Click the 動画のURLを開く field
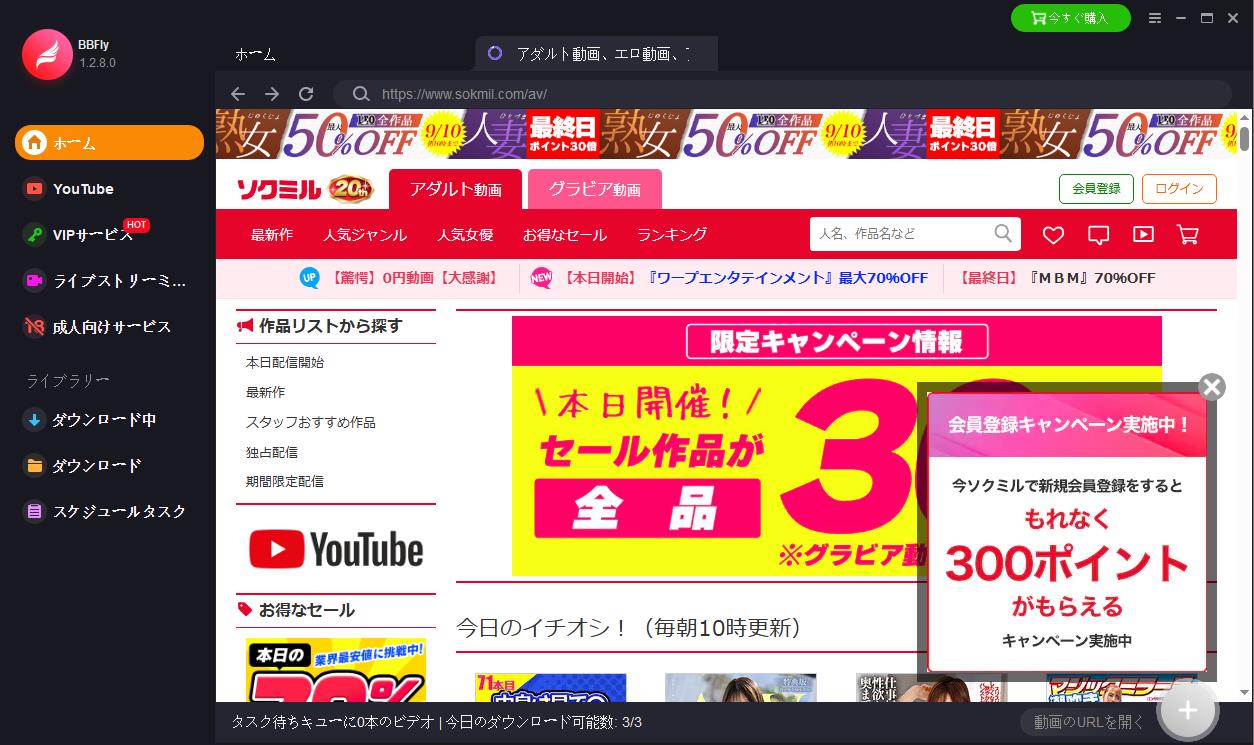The image size is (1254, 745). point(1088,722)
